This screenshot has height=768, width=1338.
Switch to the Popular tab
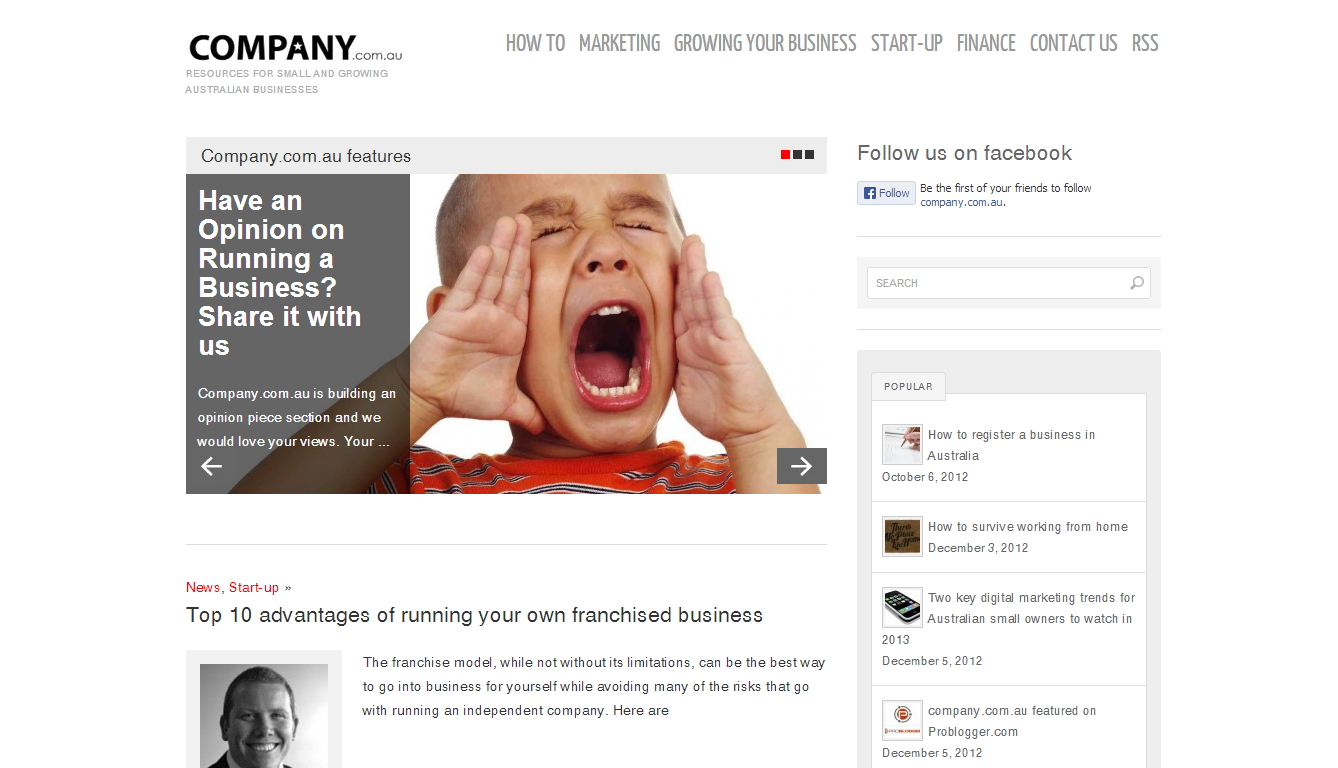(x=908, y=386)
